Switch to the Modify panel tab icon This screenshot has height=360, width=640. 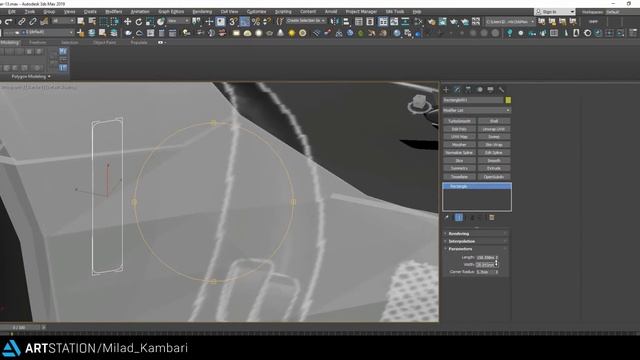457,89
